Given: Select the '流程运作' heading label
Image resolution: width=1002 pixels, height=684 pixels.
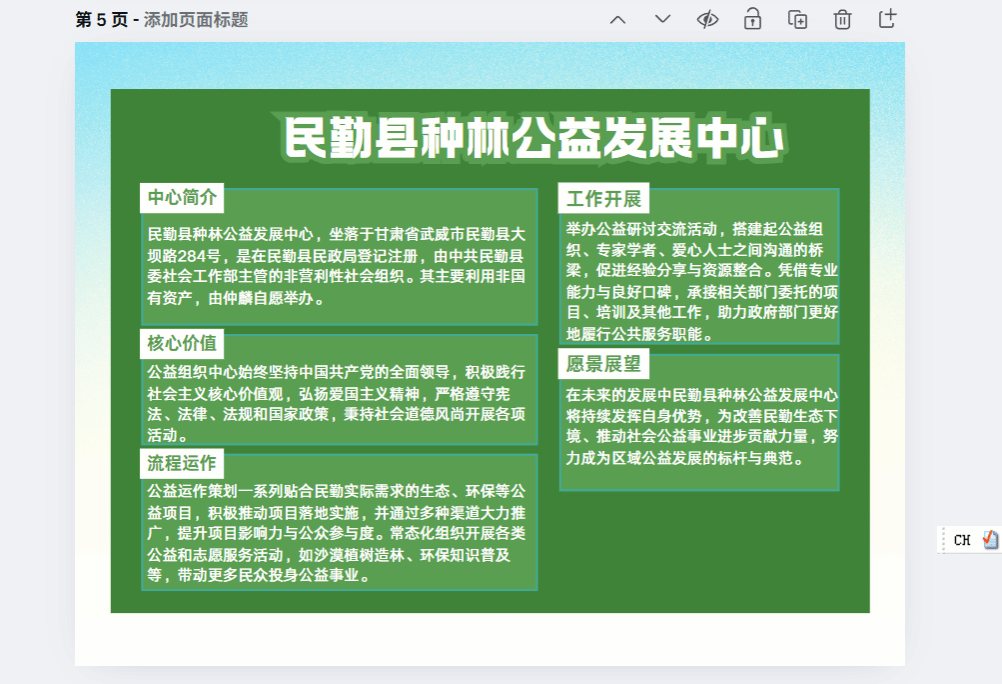Looking at the screenshot, I should coord(182,464).
